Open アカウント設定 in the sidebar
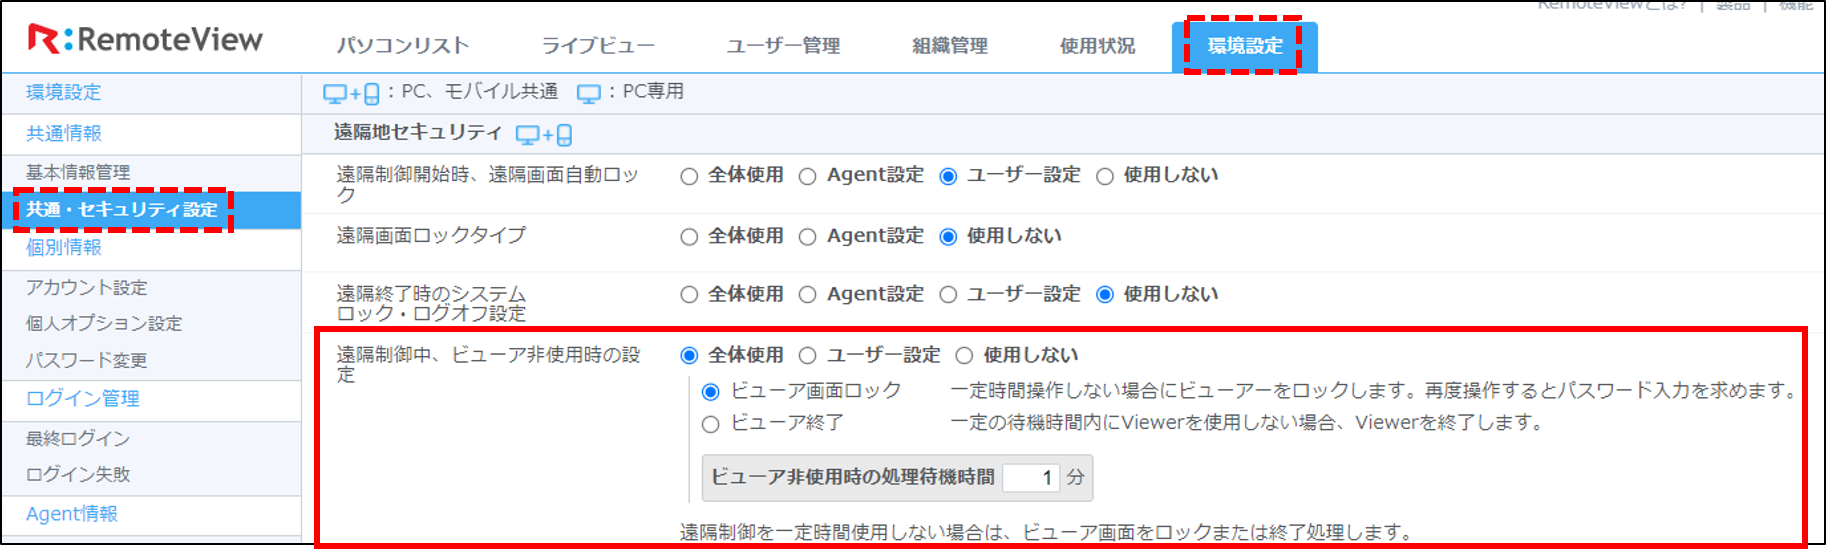This screenshot has width=1826, height=549. [87, 288]
